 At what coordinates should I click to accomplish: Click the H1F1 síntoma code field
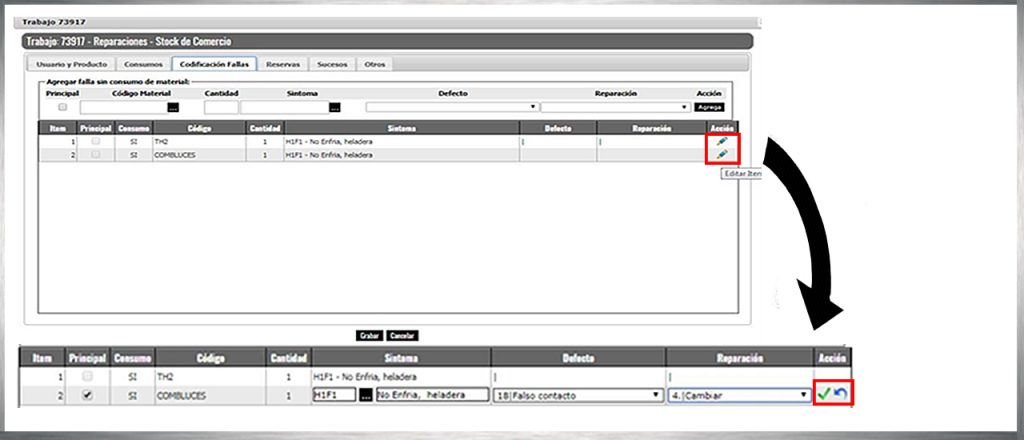[332, 395]
